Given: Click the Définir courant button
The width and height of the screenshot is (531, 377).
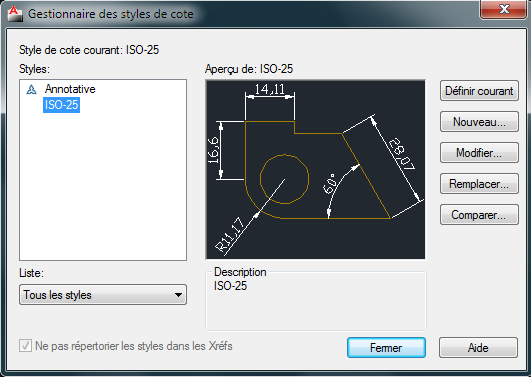Looking at the screenshot, I should [x=479, y=91].
